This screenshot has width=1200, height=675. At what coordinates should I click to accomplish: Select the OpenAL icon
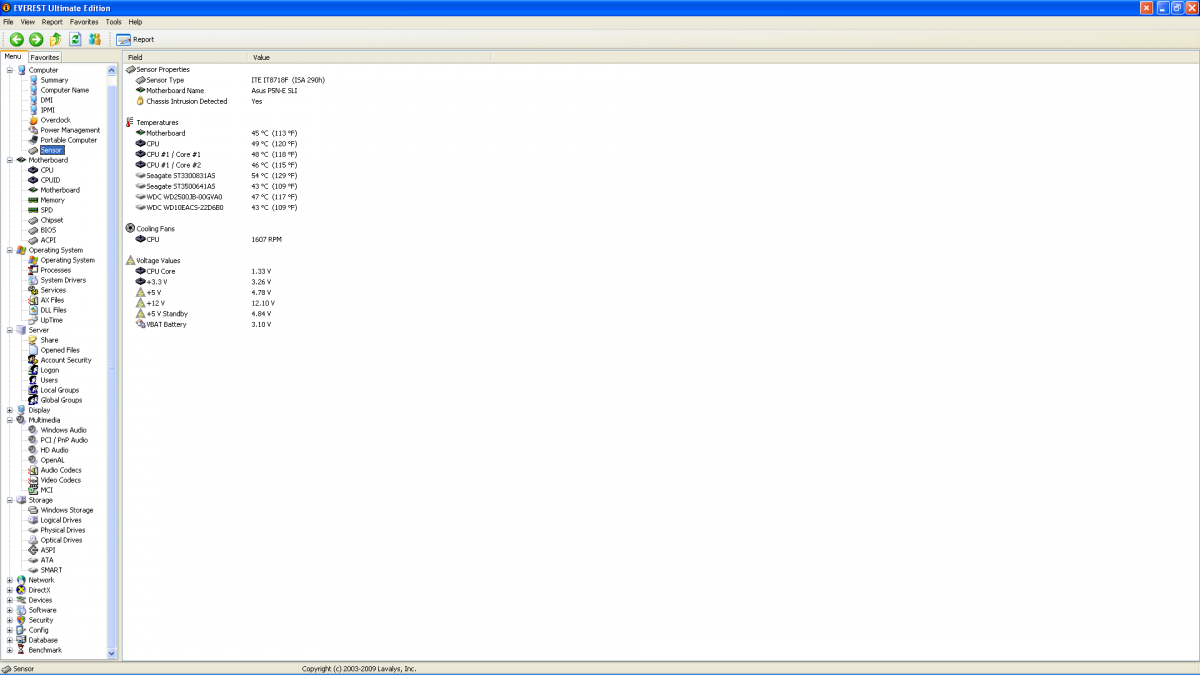click(33, 460)
